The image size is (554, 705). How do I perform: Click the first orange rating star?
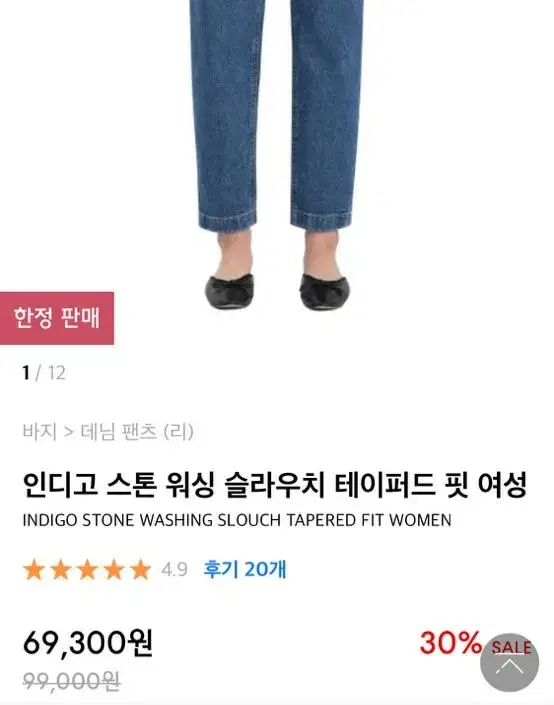34,570
